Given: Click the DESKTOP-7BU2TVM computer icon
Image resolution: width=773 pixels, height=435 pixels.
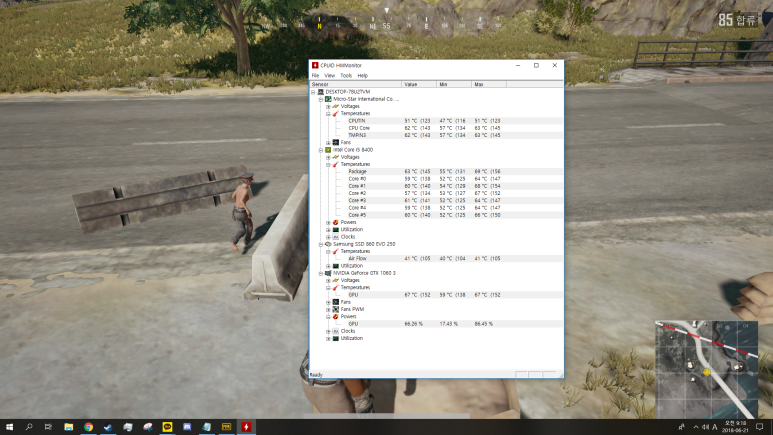Looking at the screenshot, I should pos(320,91).
